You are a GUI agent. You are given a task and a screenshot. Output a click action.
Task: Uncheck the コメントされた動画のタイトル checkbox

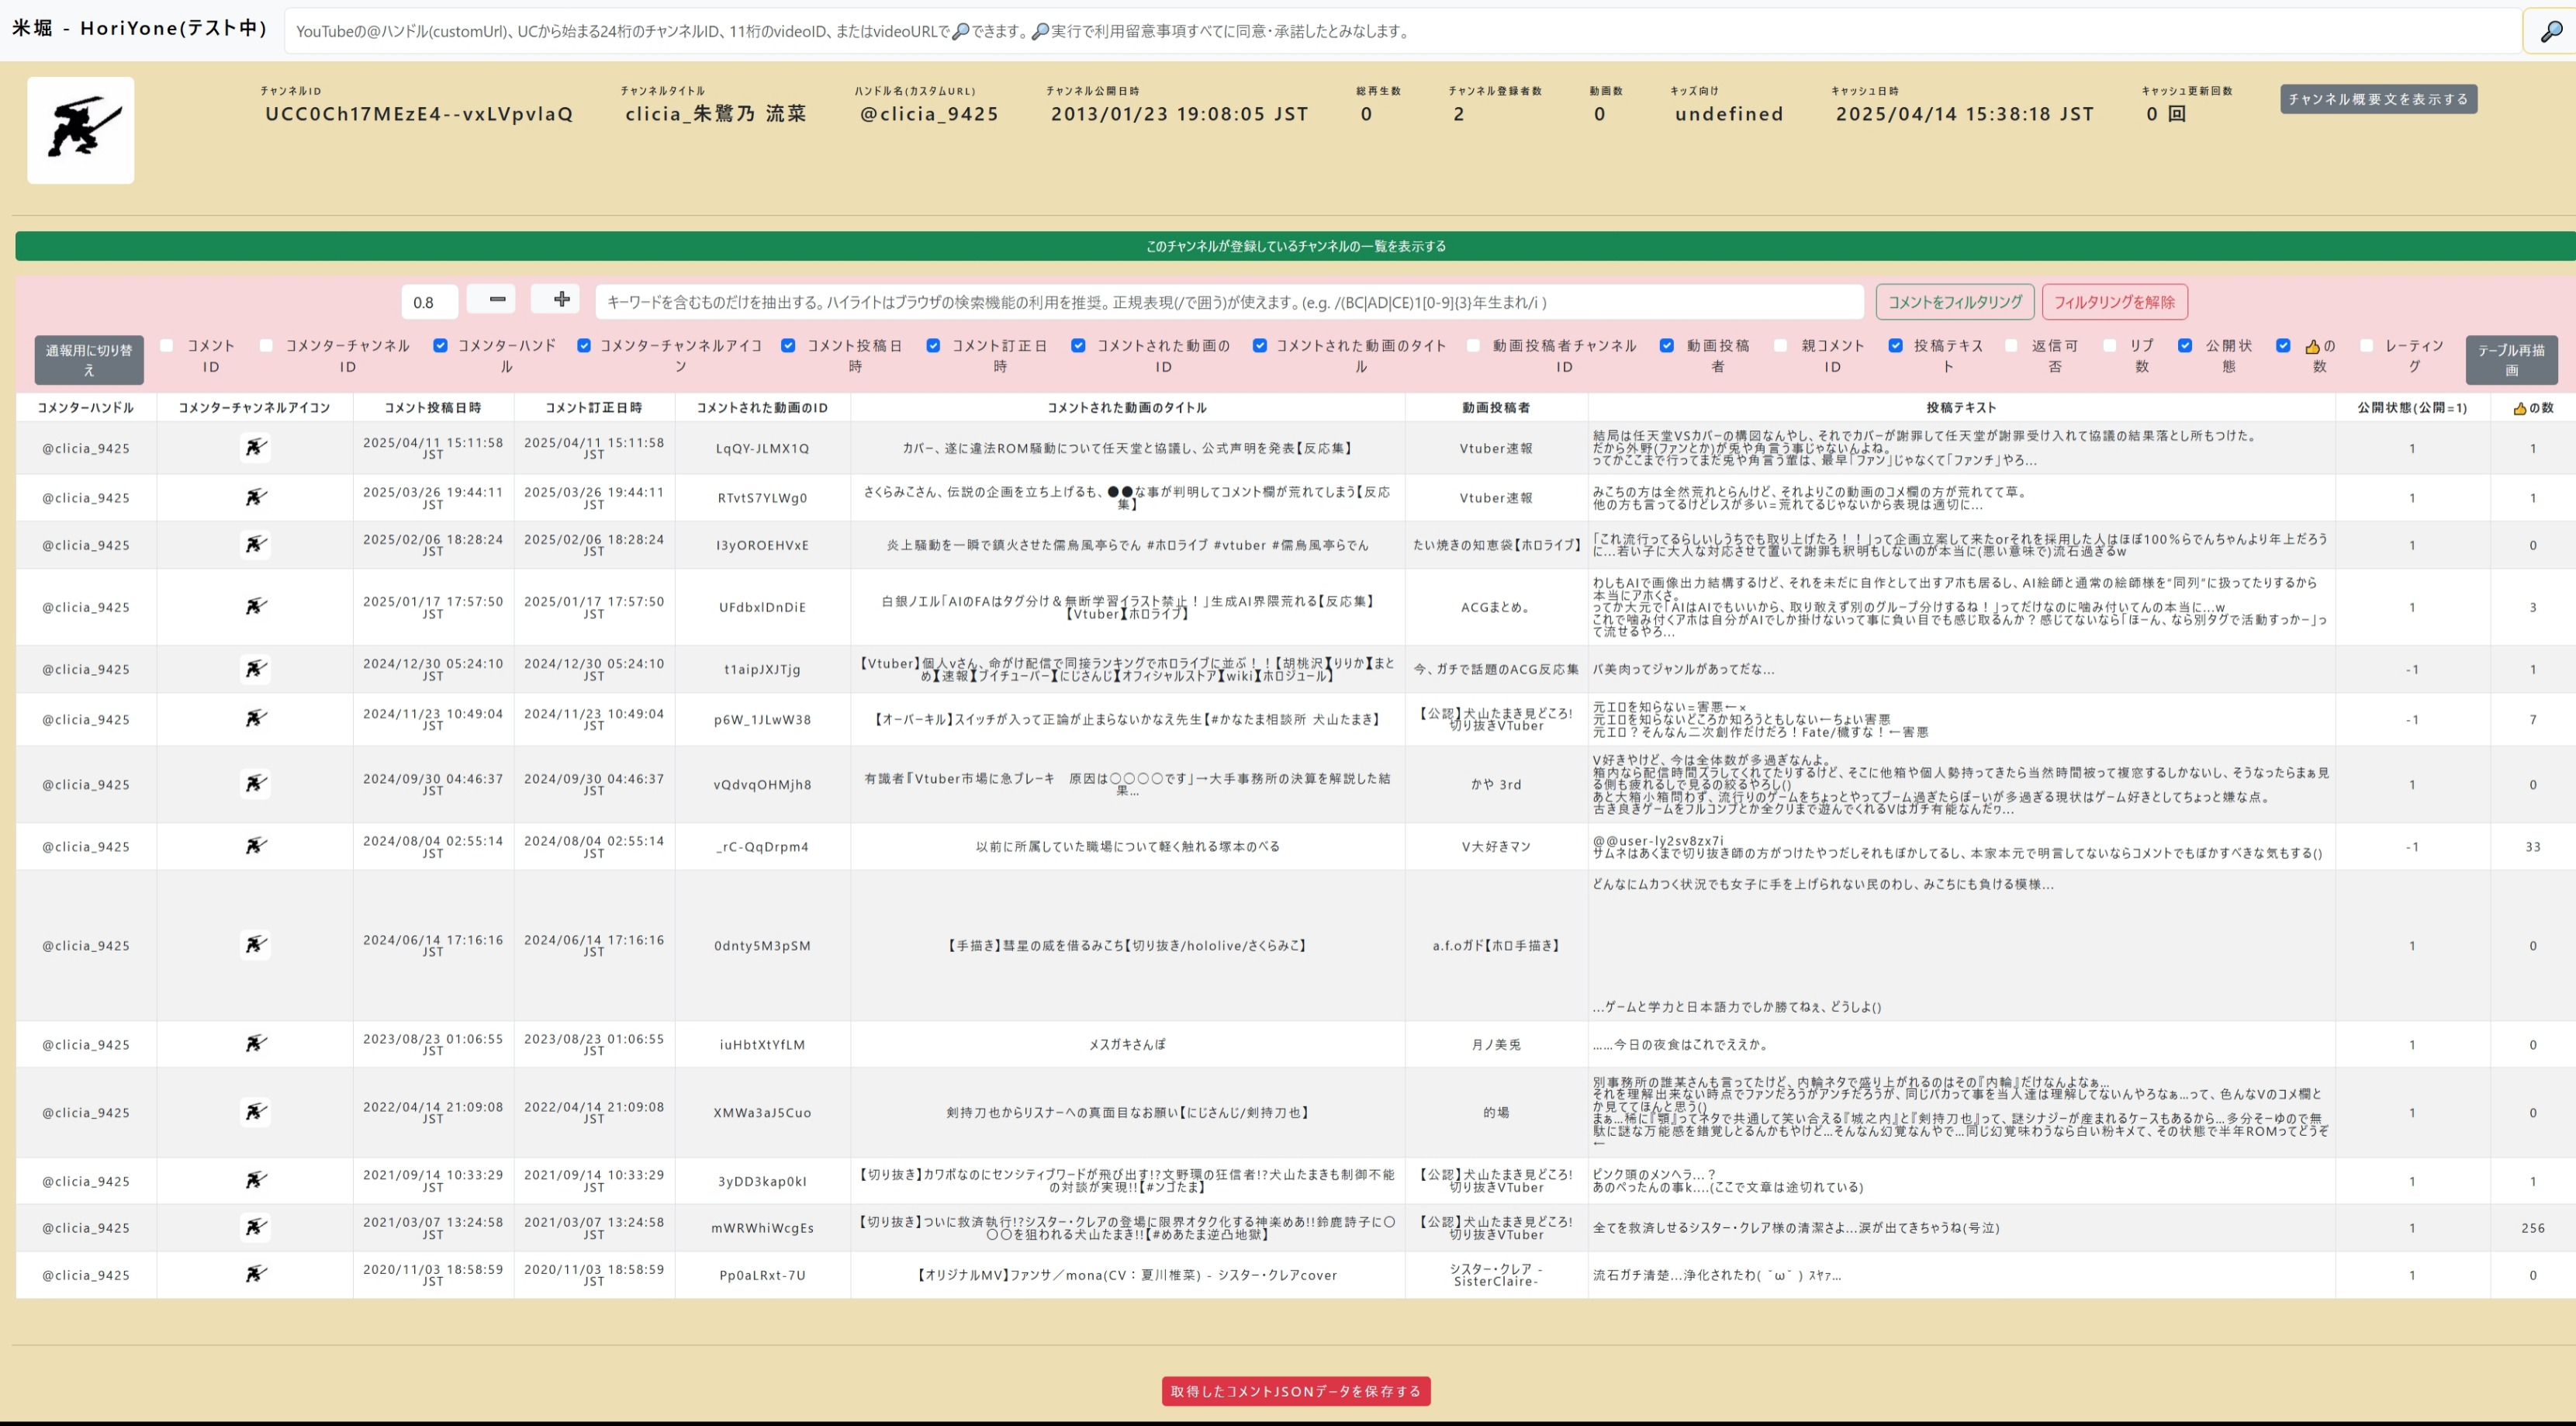pos(1260,345)
